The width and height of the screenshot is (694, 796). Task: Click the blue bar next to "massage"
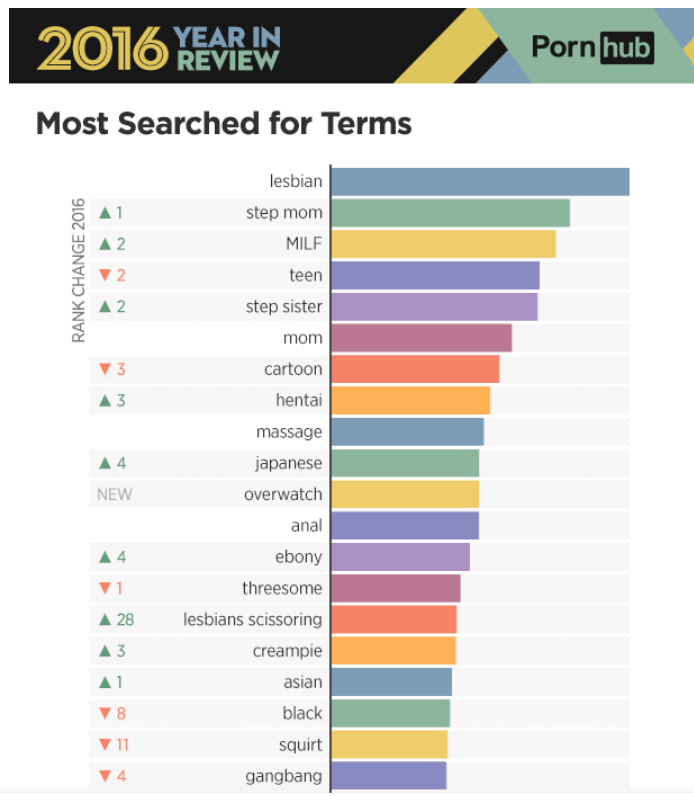coord(407,432)
